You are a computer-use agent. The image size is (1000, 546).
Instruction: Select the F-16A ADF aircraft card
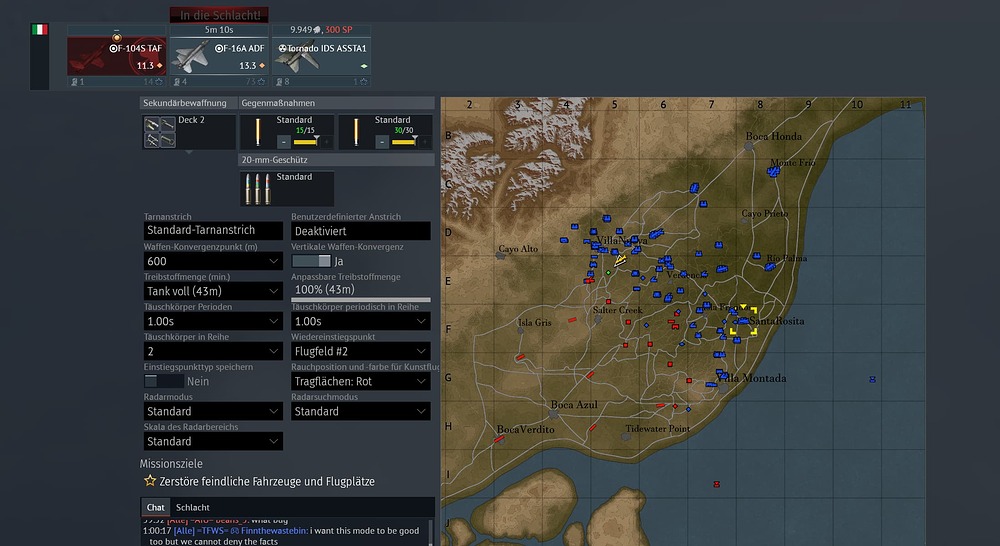pyautogui.click(x=219, y=56)
